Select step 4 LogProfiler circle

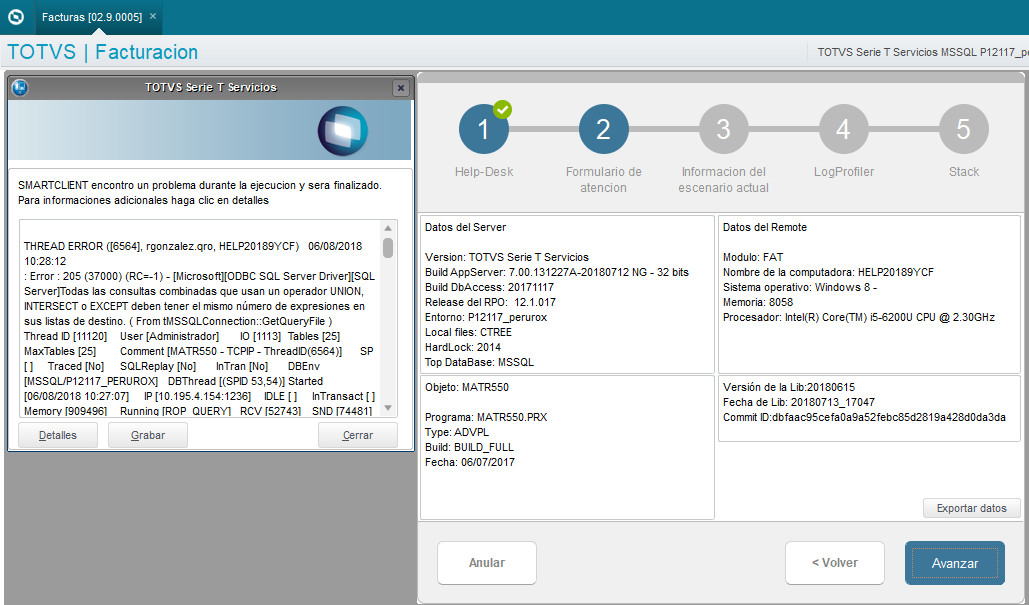click(x=843, y=129)
